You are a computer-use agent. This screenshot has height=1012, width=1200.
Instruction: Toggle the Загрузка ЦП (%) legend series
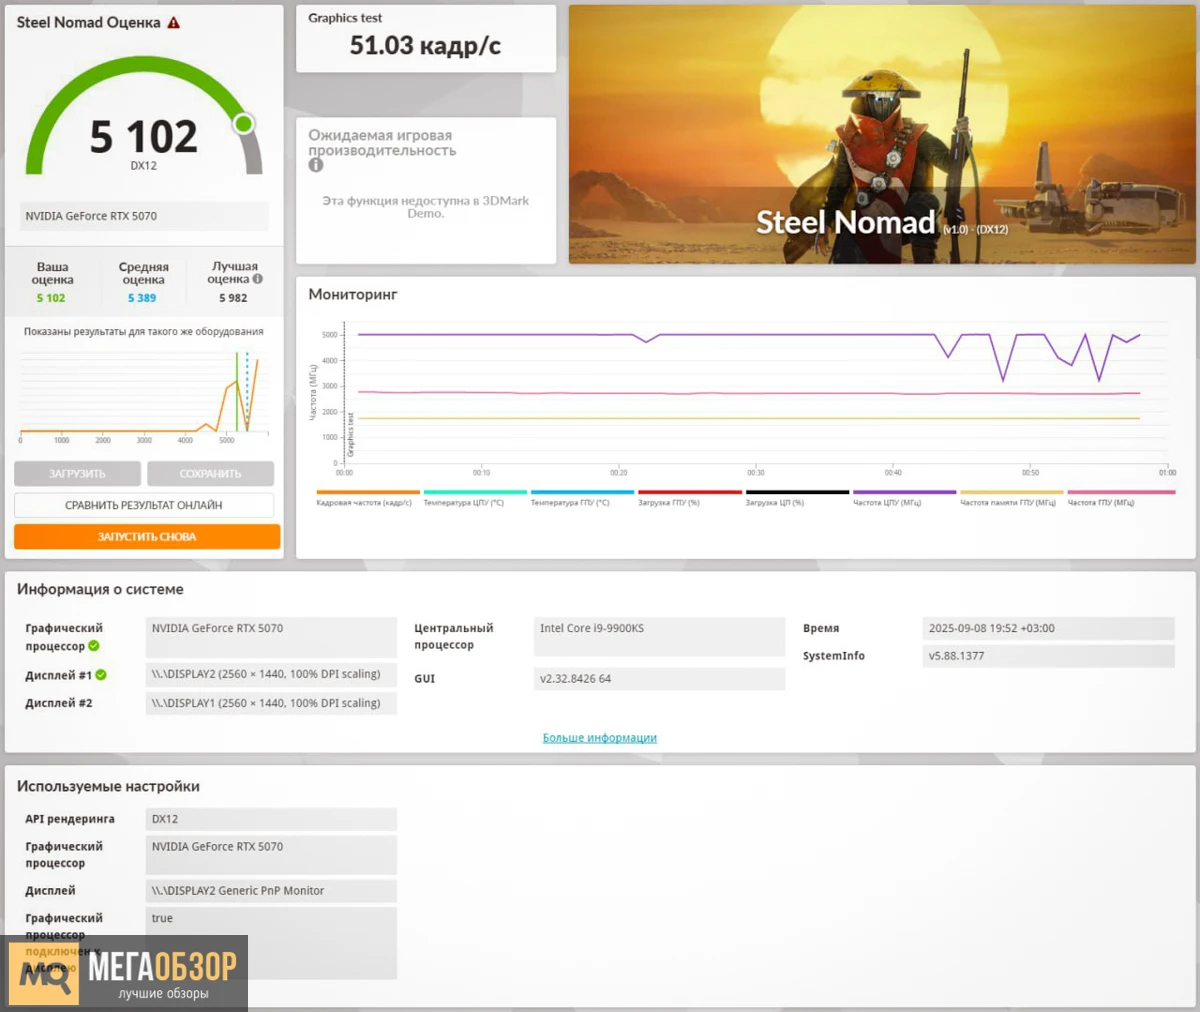[796, 499]
